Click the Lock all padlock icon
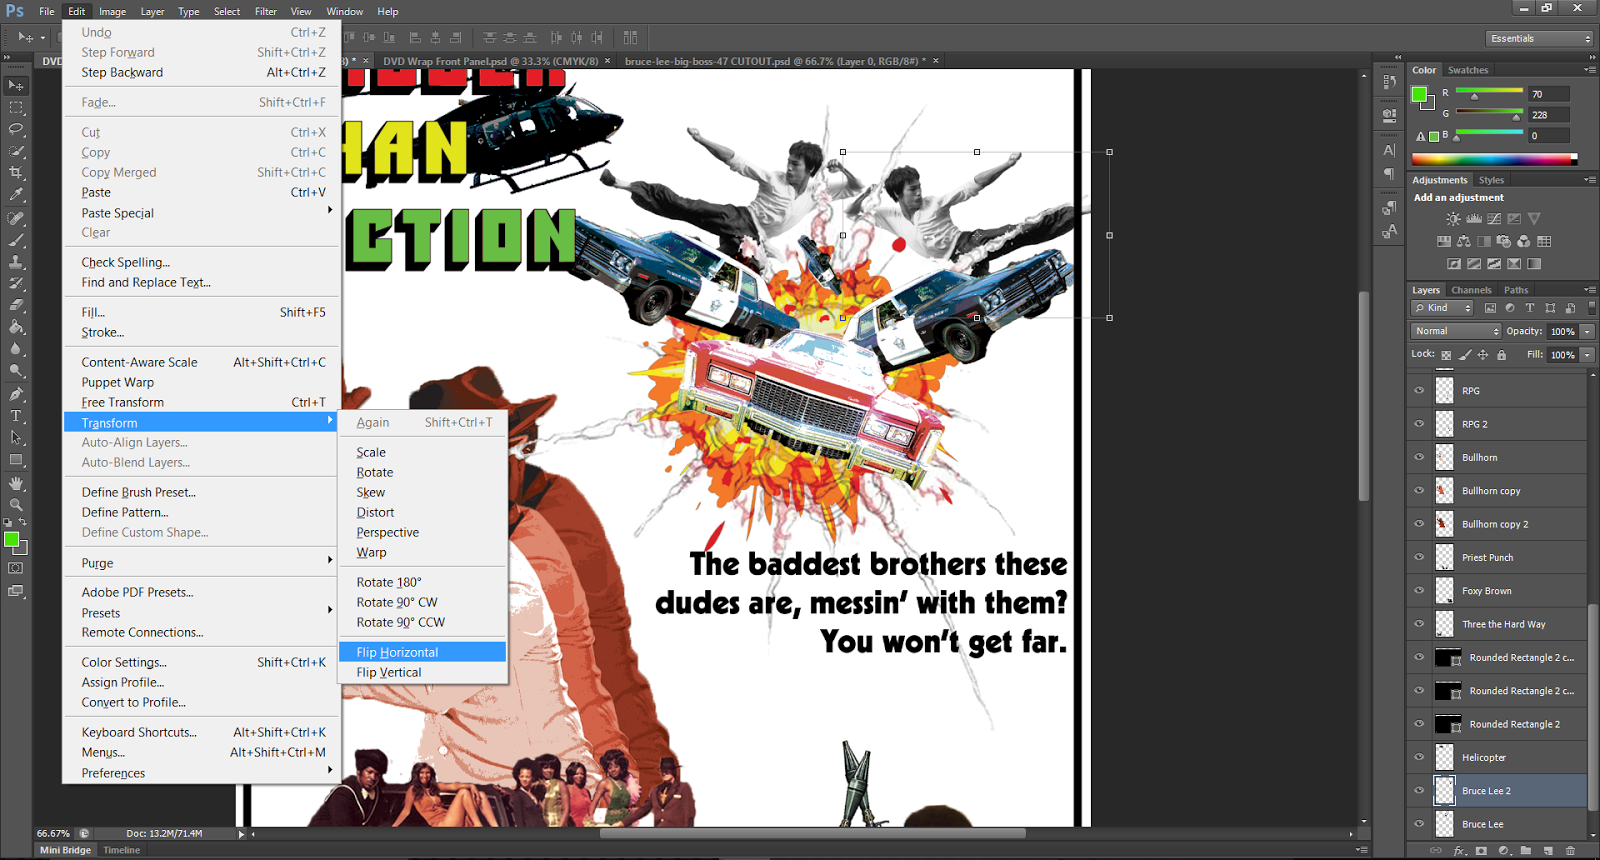1600x860 pixels. [x=1501, y=355]
